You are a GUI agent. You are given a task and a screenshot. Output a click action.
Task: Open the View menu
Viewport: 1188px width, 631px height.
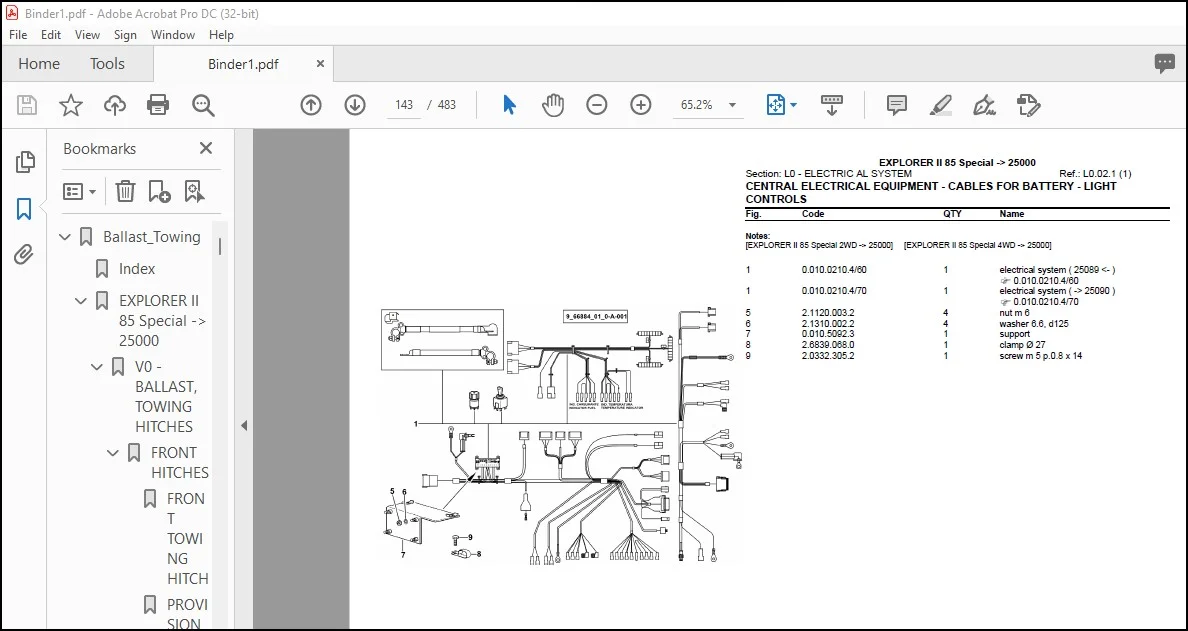(x=87, y=35)
